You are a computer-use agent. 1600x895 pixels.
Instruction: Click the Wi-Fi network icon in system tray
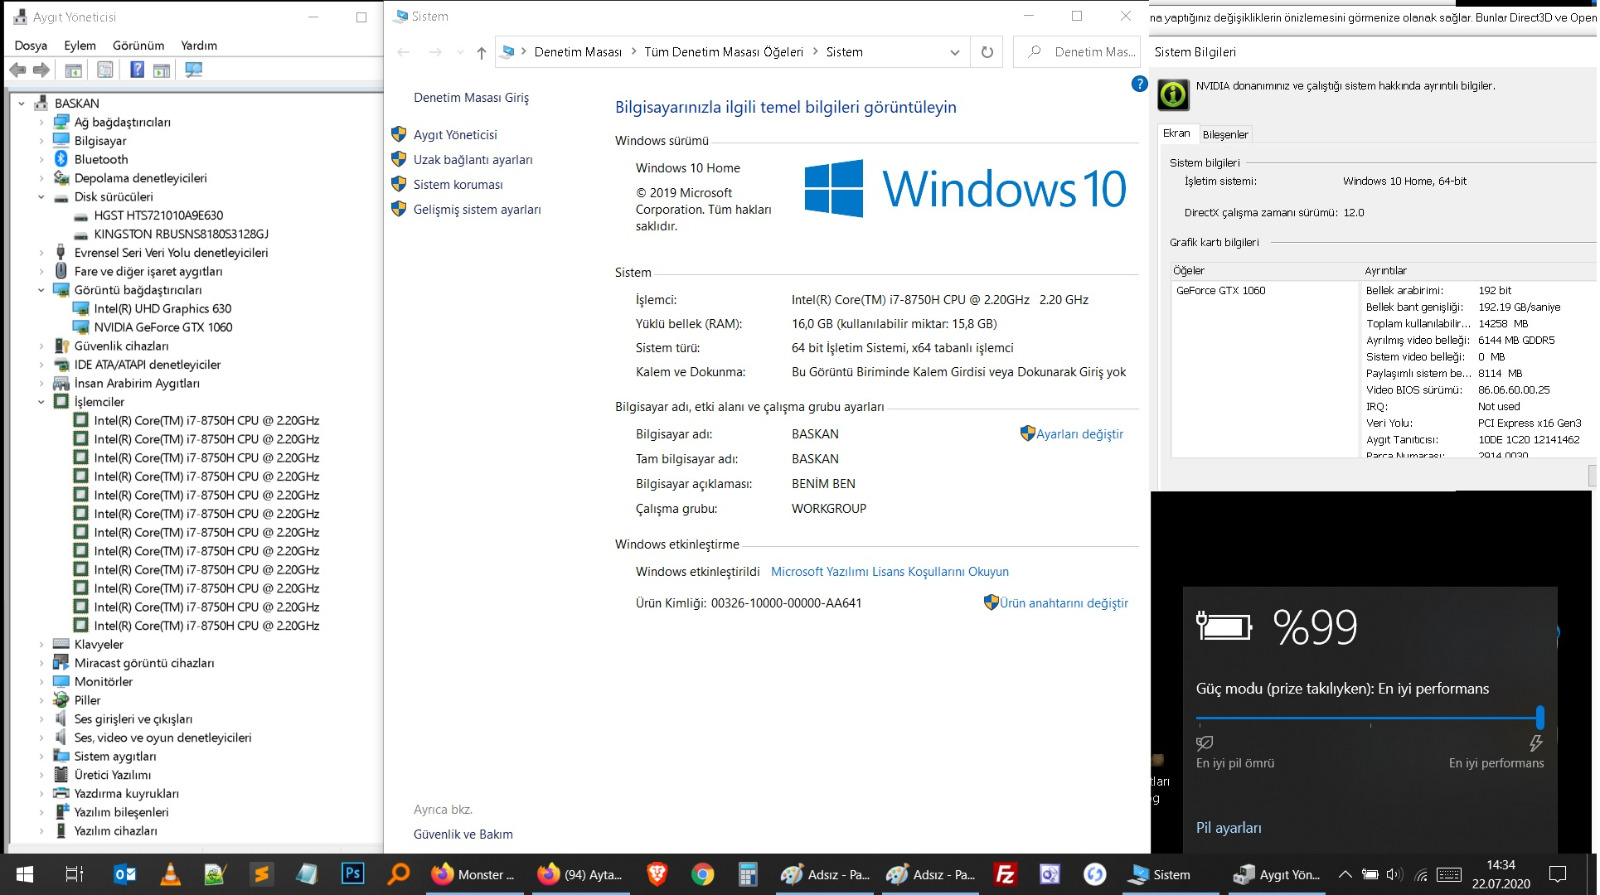click(1421, 875)
